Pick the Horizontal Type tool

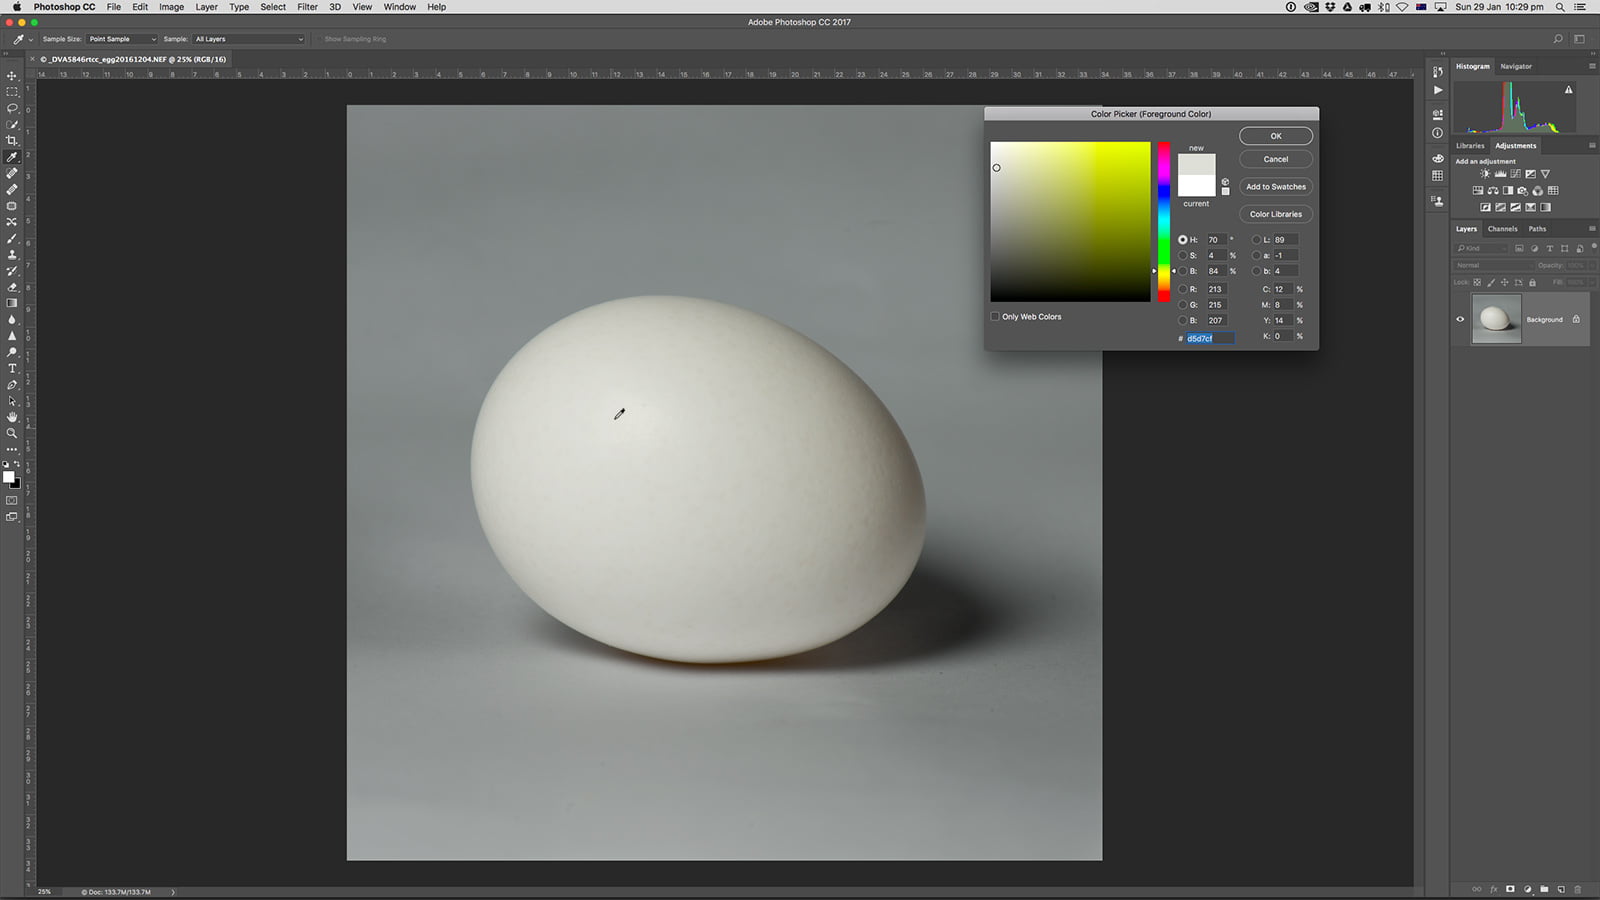coord(12,368)
